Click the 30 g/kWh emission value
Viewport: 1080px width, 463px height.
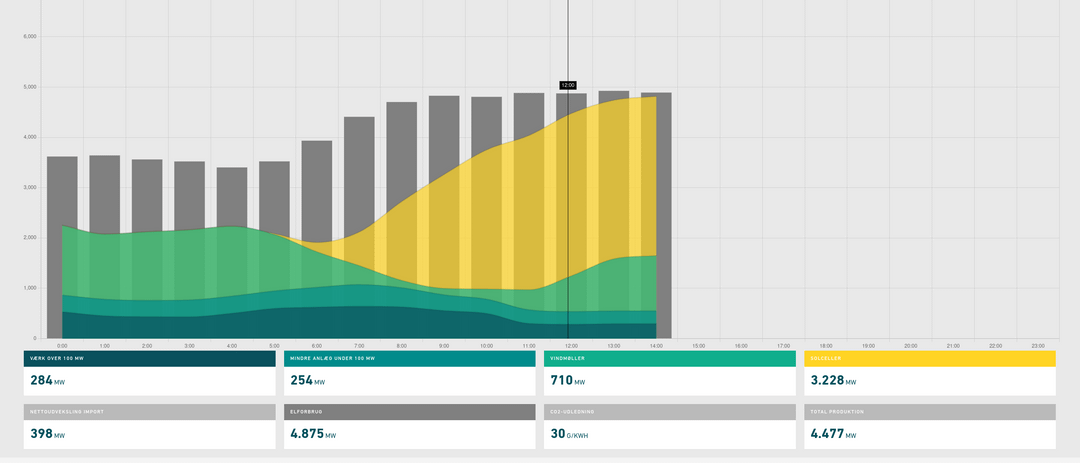click(569, 434)
